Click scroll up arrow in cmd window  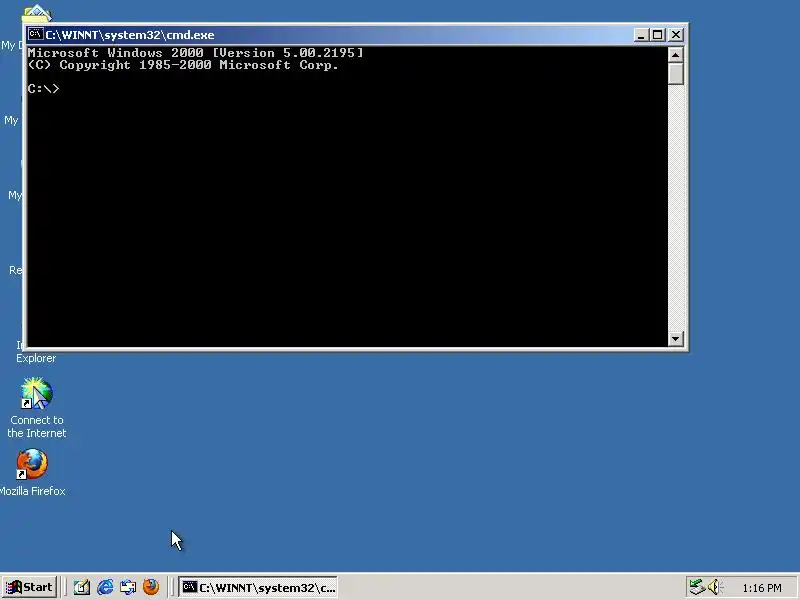(x=676, y=55)
